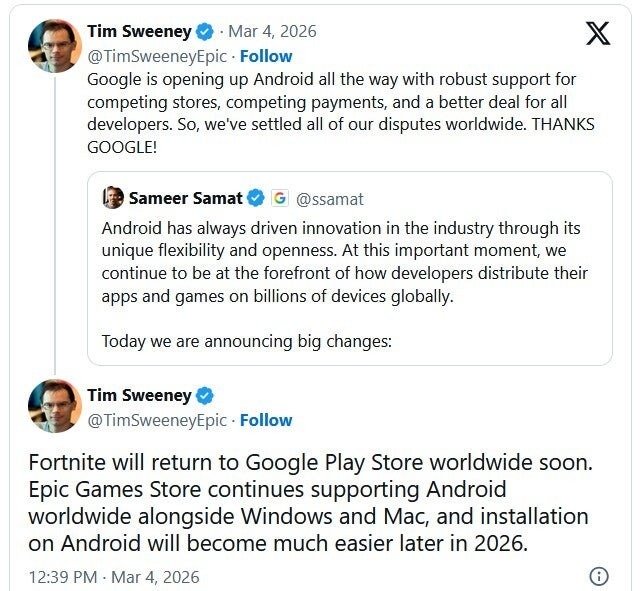Viewport: 641px width, 591px height.
Task: Open Tim Sweeney's lower profile picture
Action: pos(54,405)
